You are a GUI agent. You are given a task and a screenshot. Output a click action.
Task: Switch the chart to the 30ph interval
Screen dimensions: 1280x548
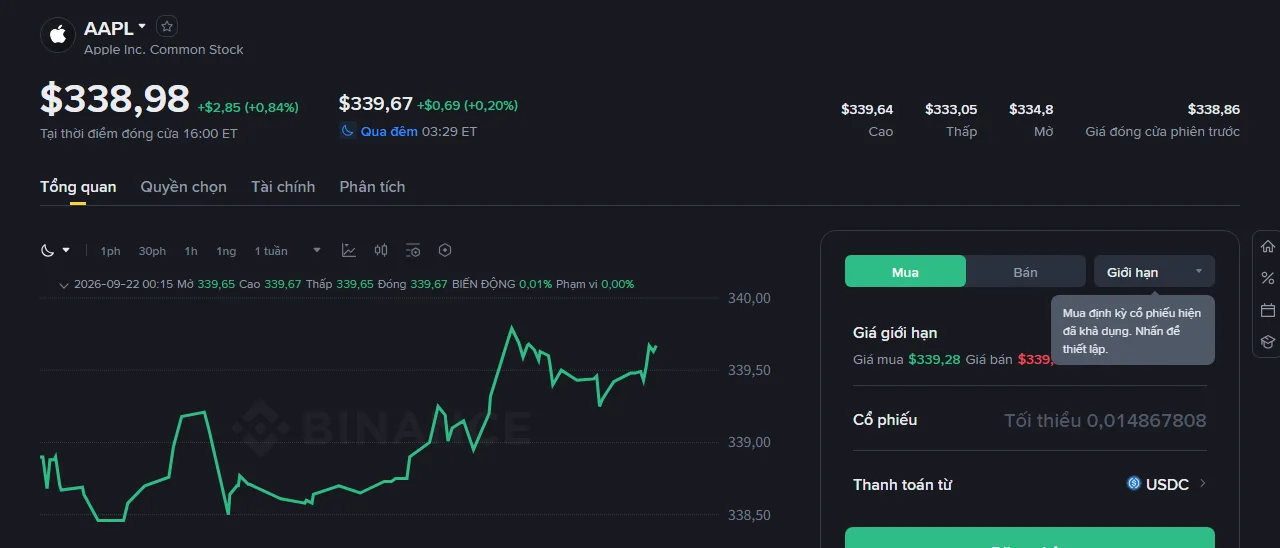(x=152, y=251)
